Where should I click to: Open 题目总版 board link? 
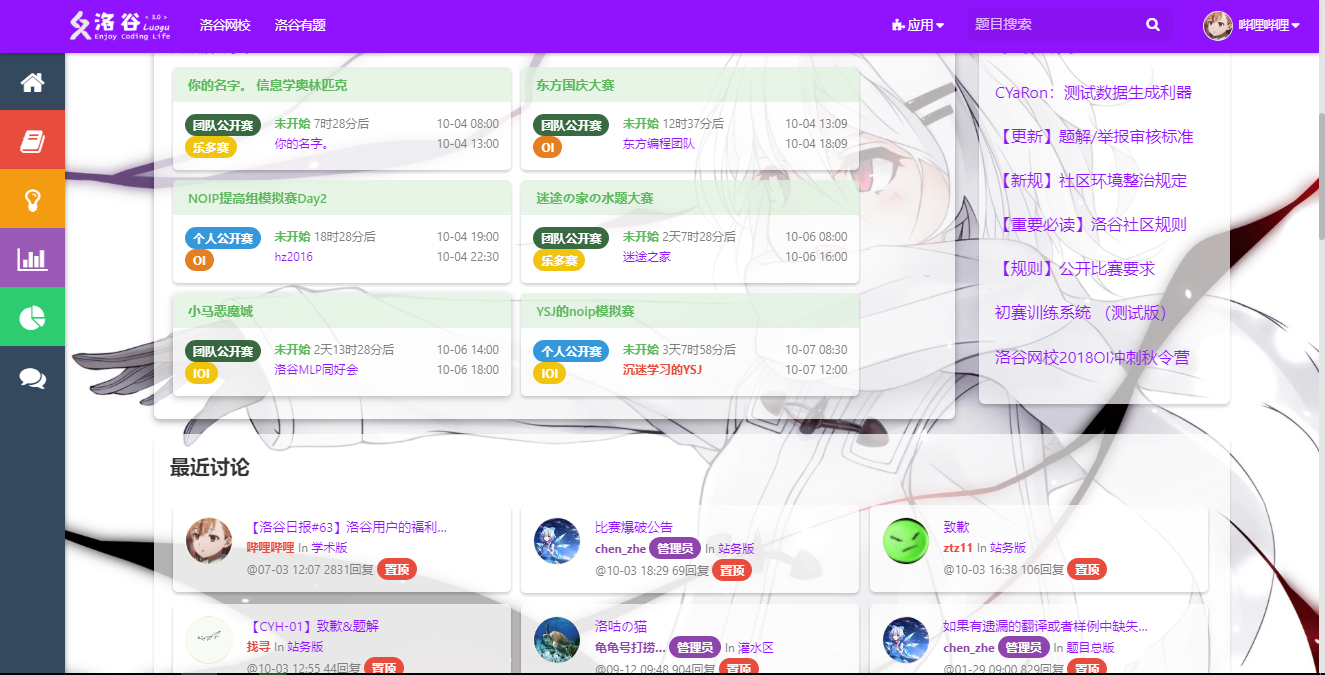(x=1090, y=647)
